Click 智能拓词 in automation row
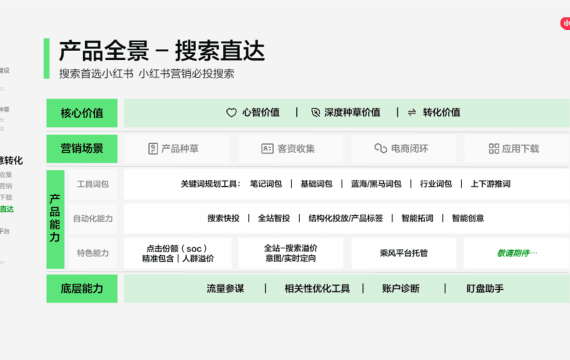 click(x=417, y=218)
